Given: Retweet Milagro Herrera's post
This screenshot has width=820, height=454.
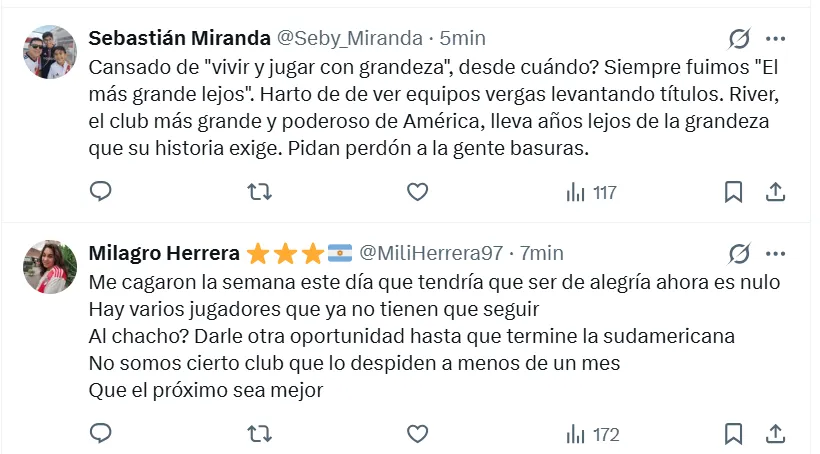Looking at the screenshot, I should (x=259, y=434).
